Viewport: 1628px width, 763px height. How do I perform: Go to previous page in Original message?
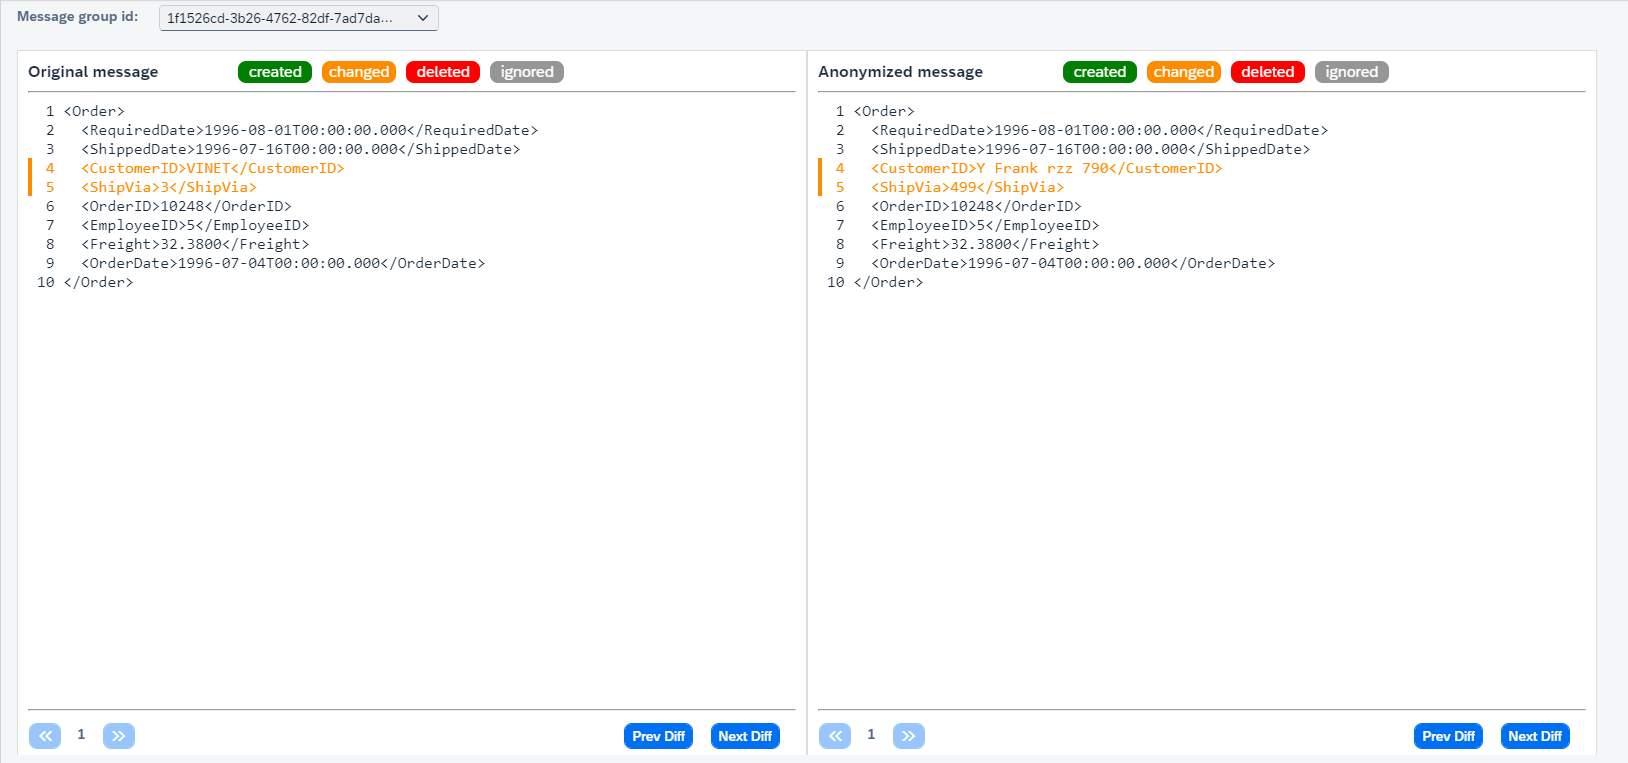pyautogui.click(x=45, y=736)
